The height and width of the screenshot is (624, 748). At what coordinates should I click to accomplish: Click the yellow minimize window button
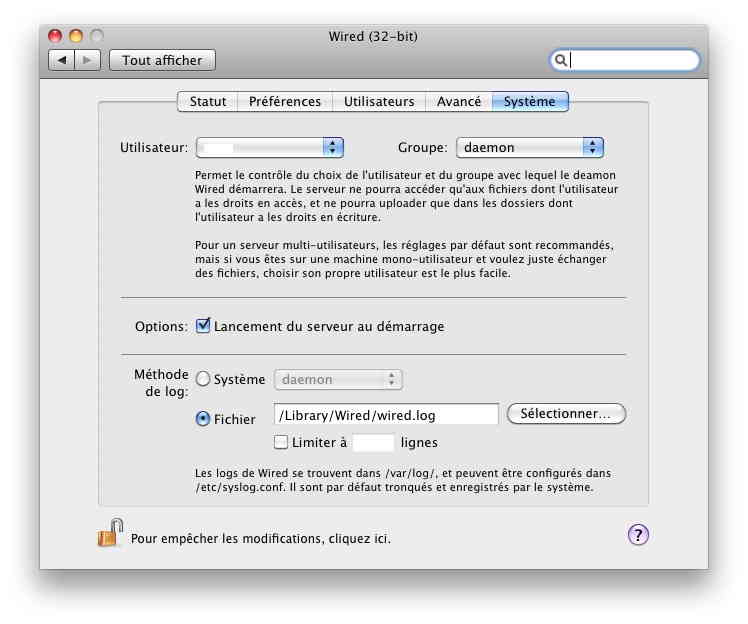click(x=76, y=36)
